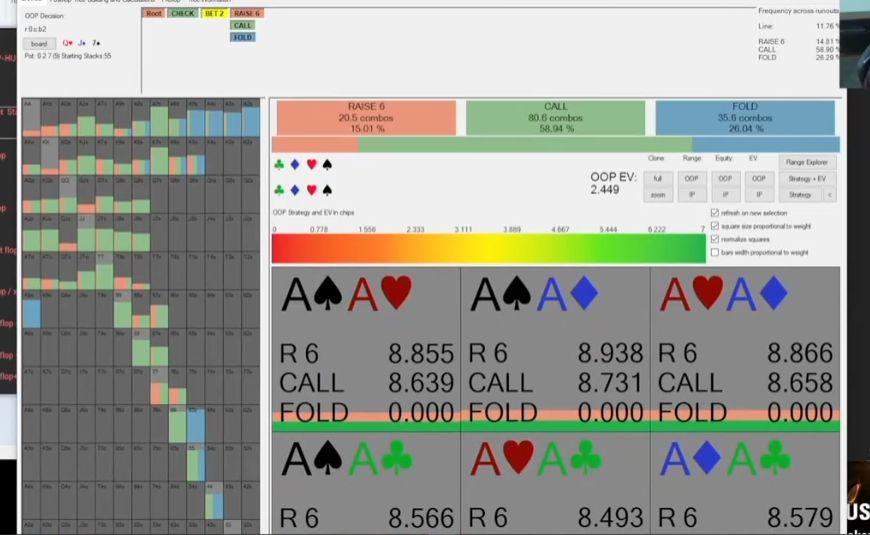The height and width of the screenshot is (535, 870).
Task: Select the AA cell in range grid
Action: tap(31, 118)
